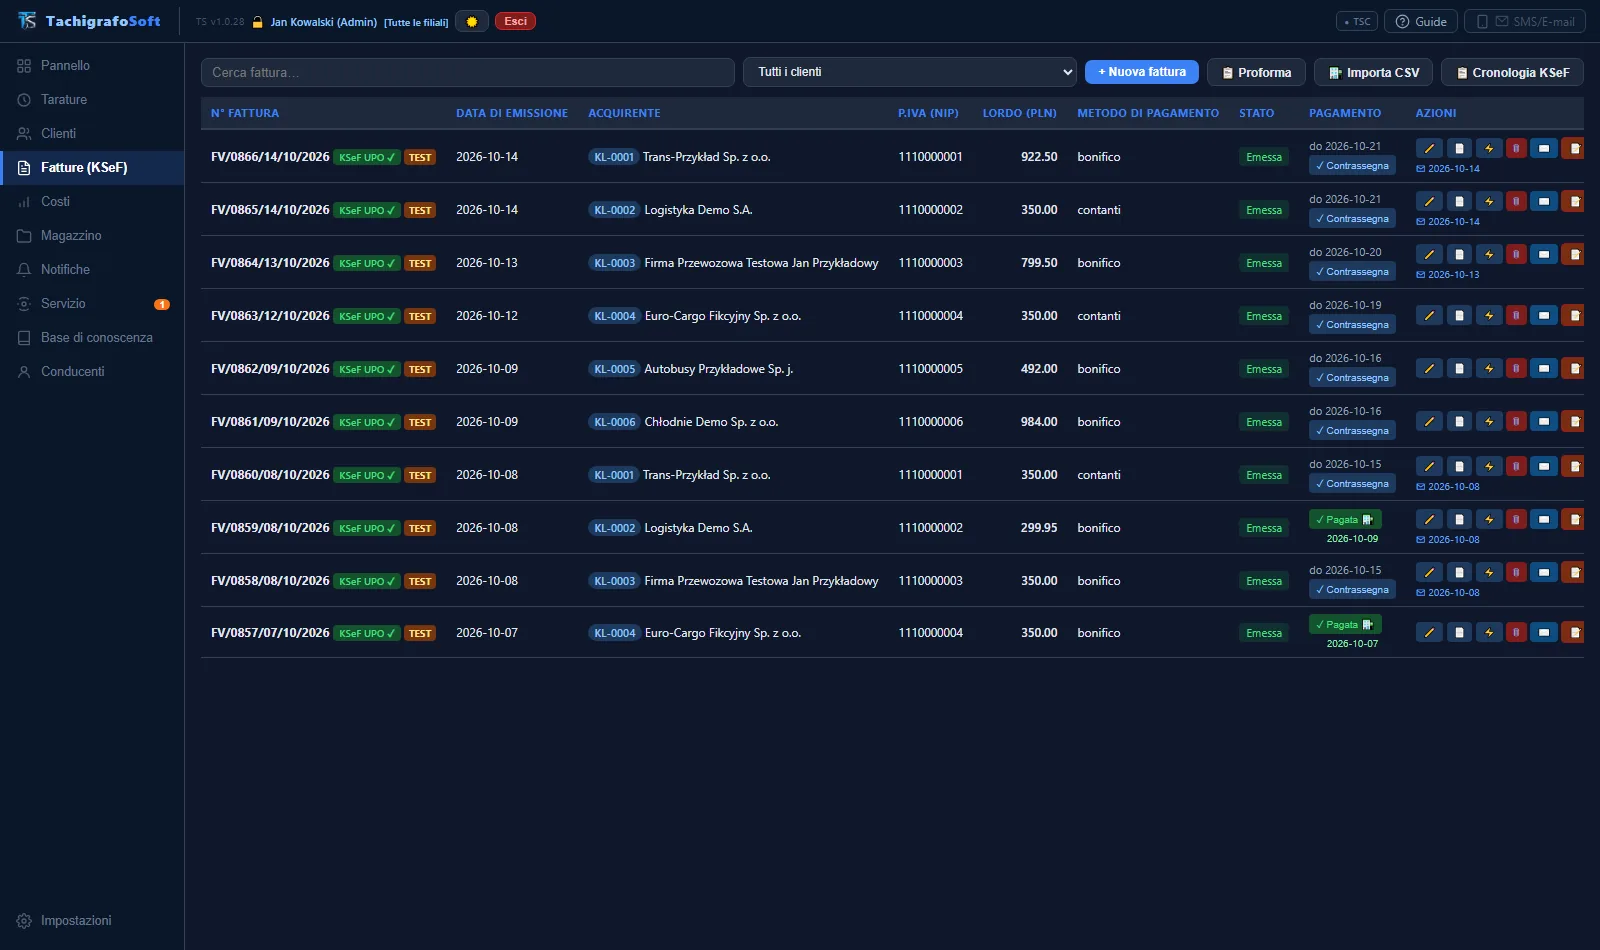This screenshot has width=1600, height=950.
Task: Open Cronologia KSeF history
Action: (1513, 72)
